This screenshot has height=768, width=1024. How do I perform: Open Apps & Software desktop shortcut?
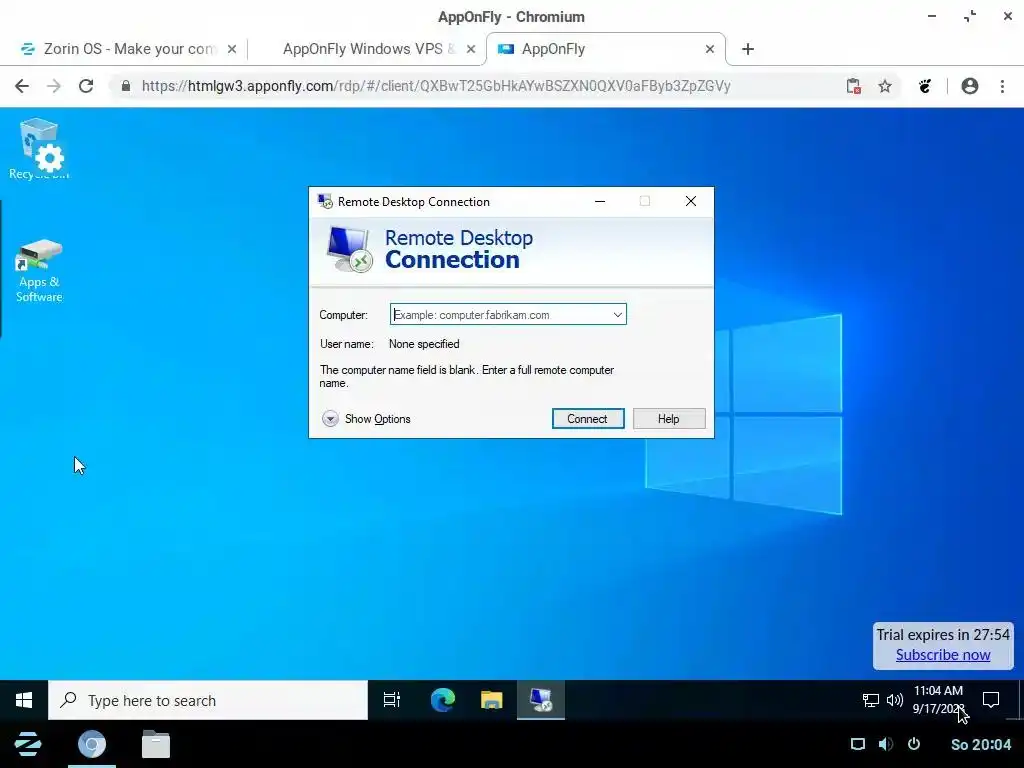pyautogui.click(x=39, y=271)
